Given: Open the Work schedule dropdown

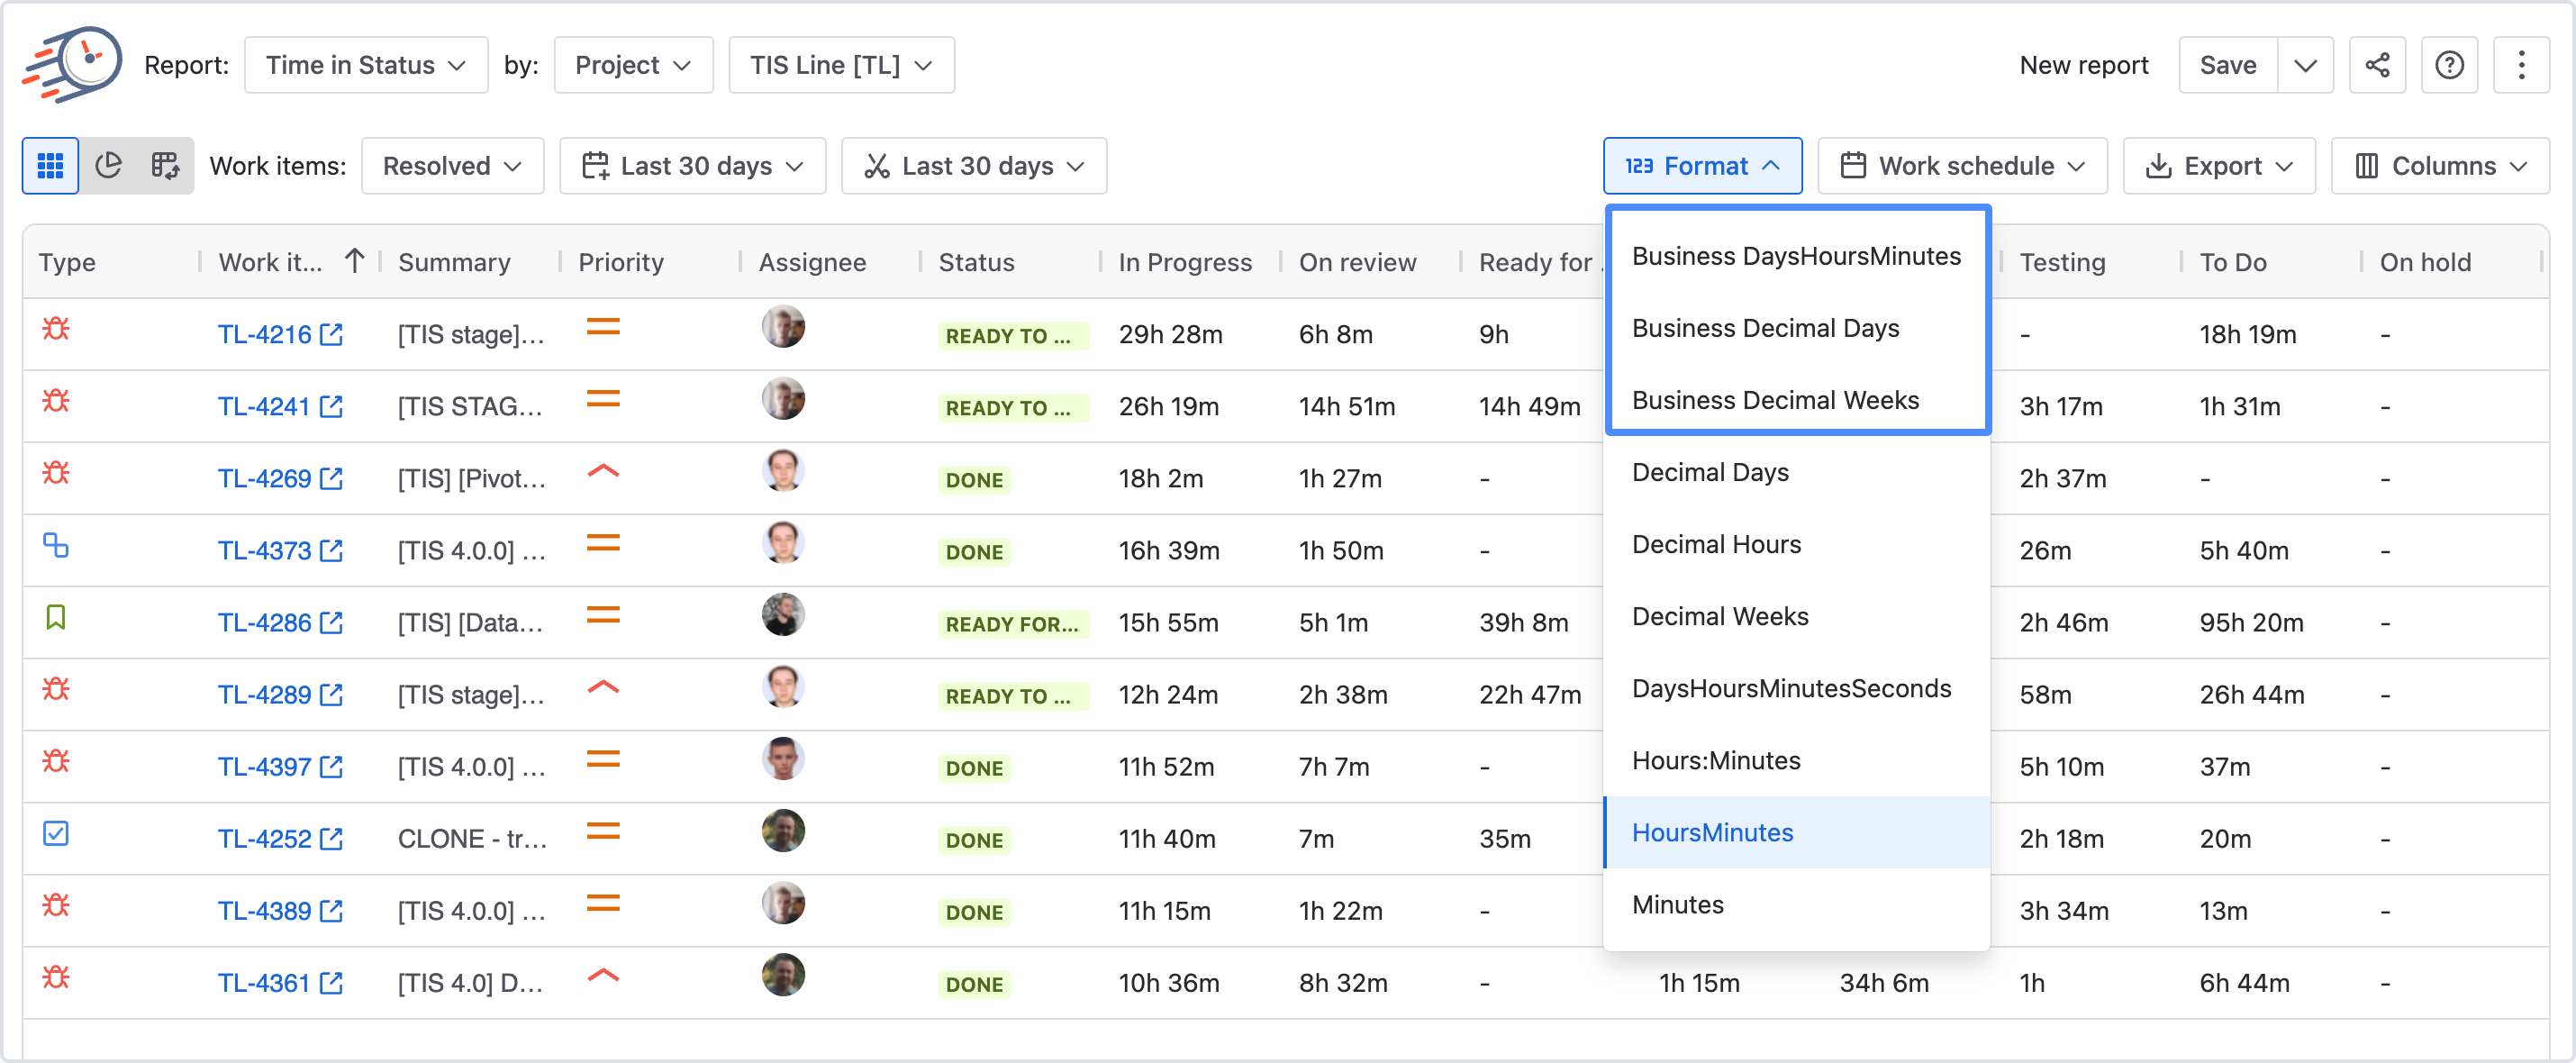Looking at the screenshot, I should (x=1961, y=165).
